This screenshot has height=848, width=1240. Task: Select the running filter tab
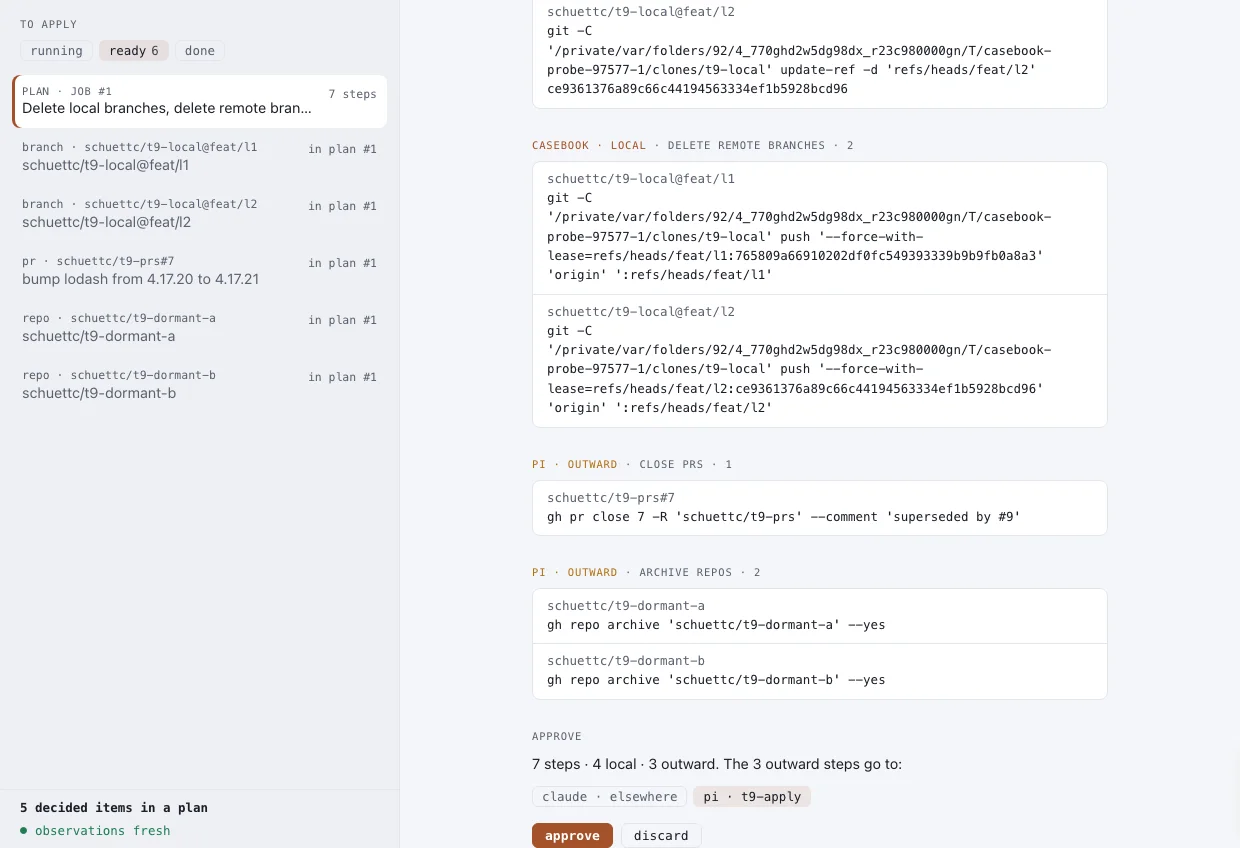click(x=56, y=51)
